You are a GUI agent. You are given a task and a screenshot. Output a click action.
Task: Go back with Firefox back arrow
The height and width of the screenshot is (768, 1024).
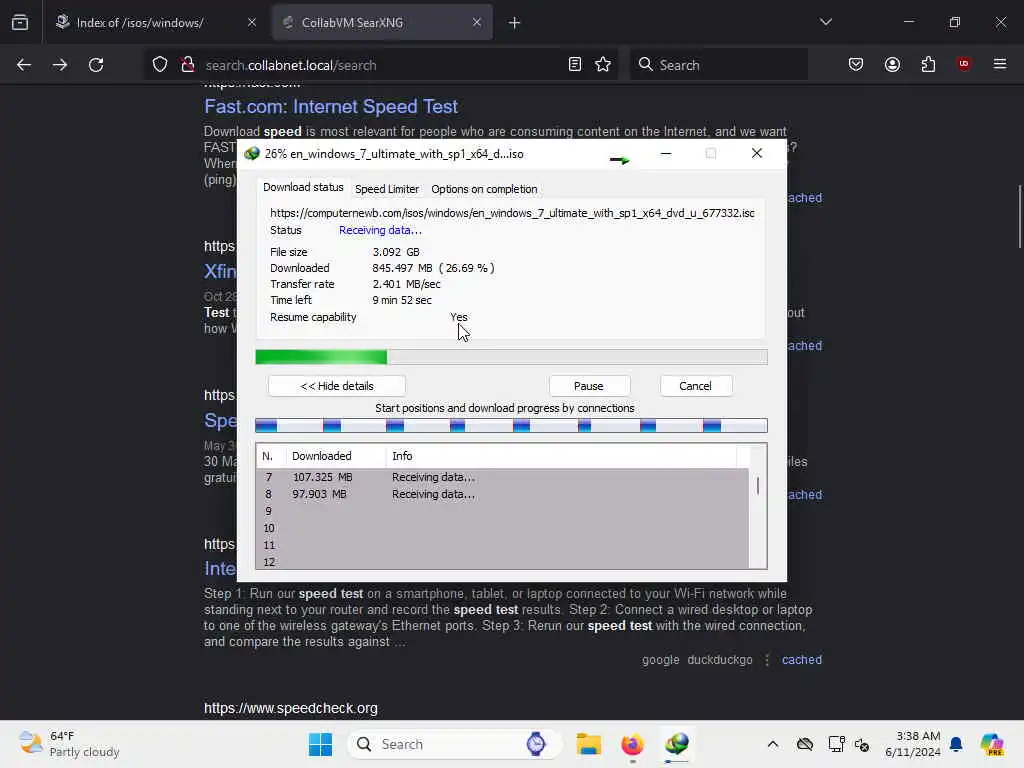click(24, 65)
